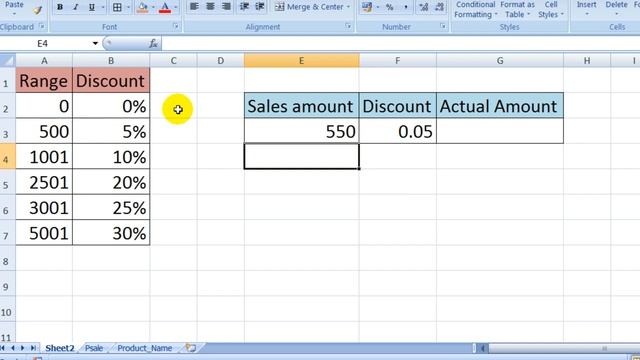The width and height of the screenshot is (640, 360).
Task: Open underline style dropdown arrow
Action: (x=102, y=7)
